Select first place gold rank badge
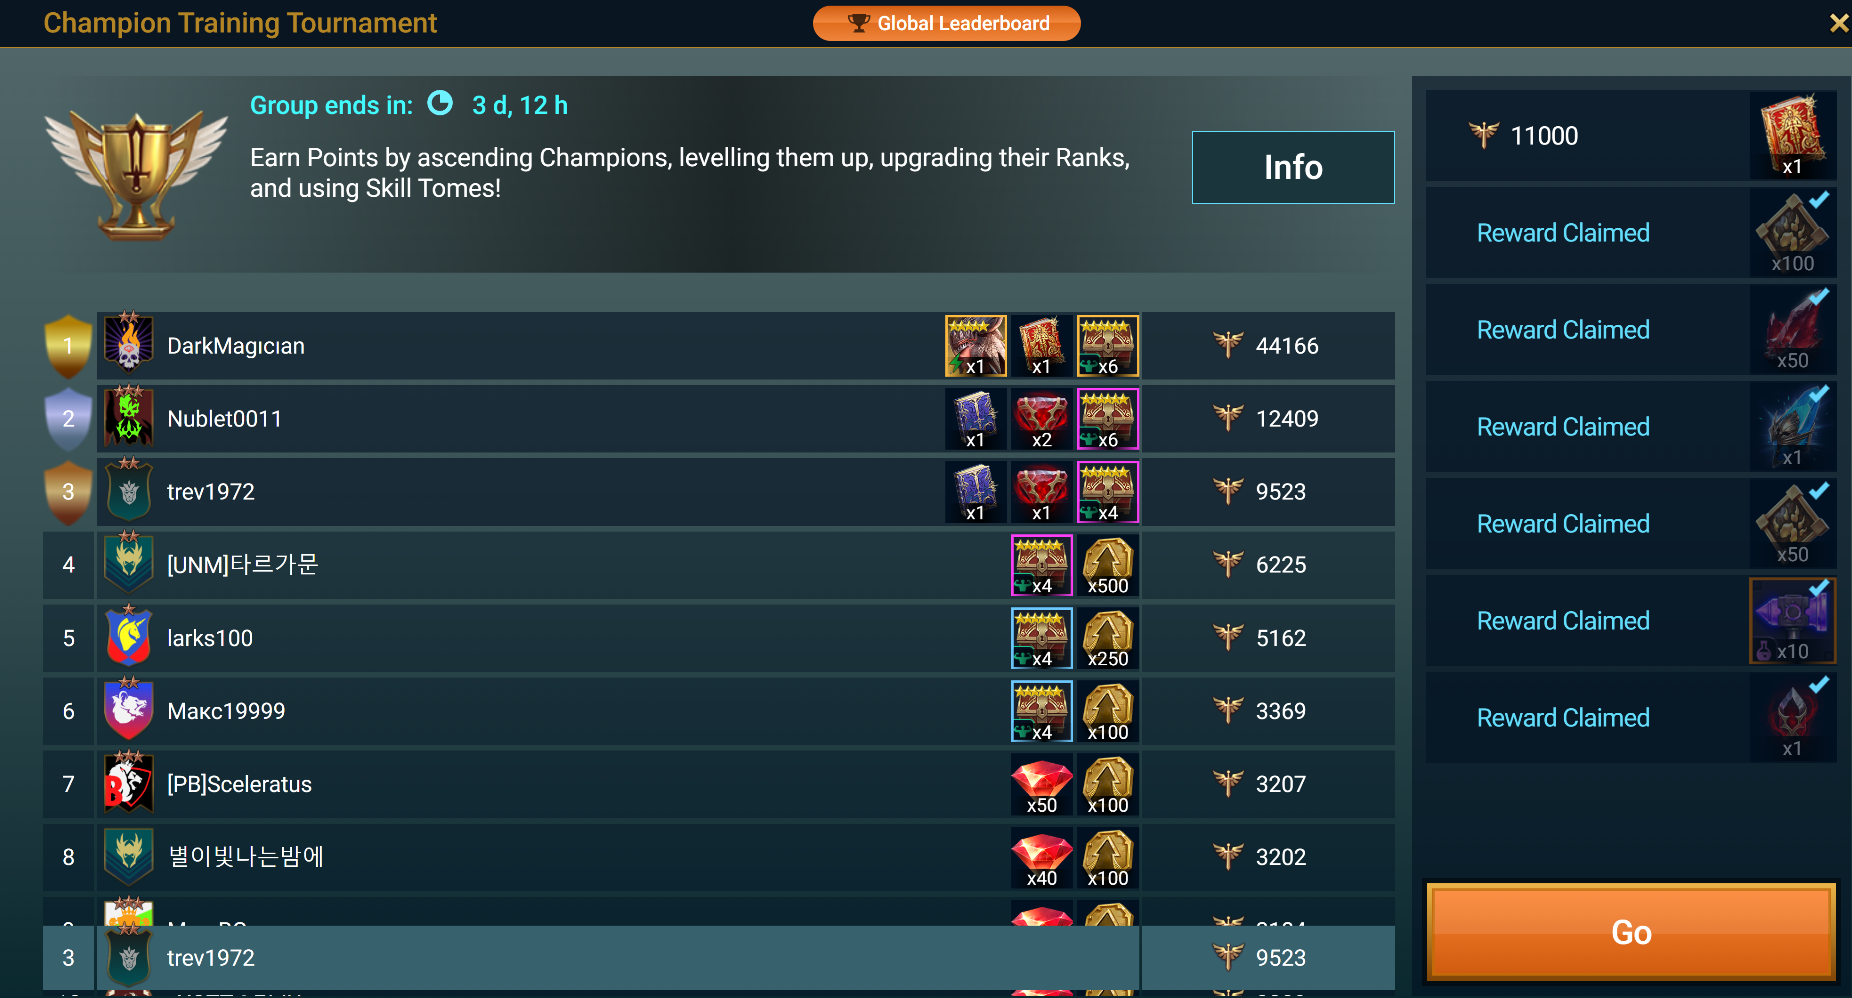This screenshot has height=998, width=1852. 68,346
